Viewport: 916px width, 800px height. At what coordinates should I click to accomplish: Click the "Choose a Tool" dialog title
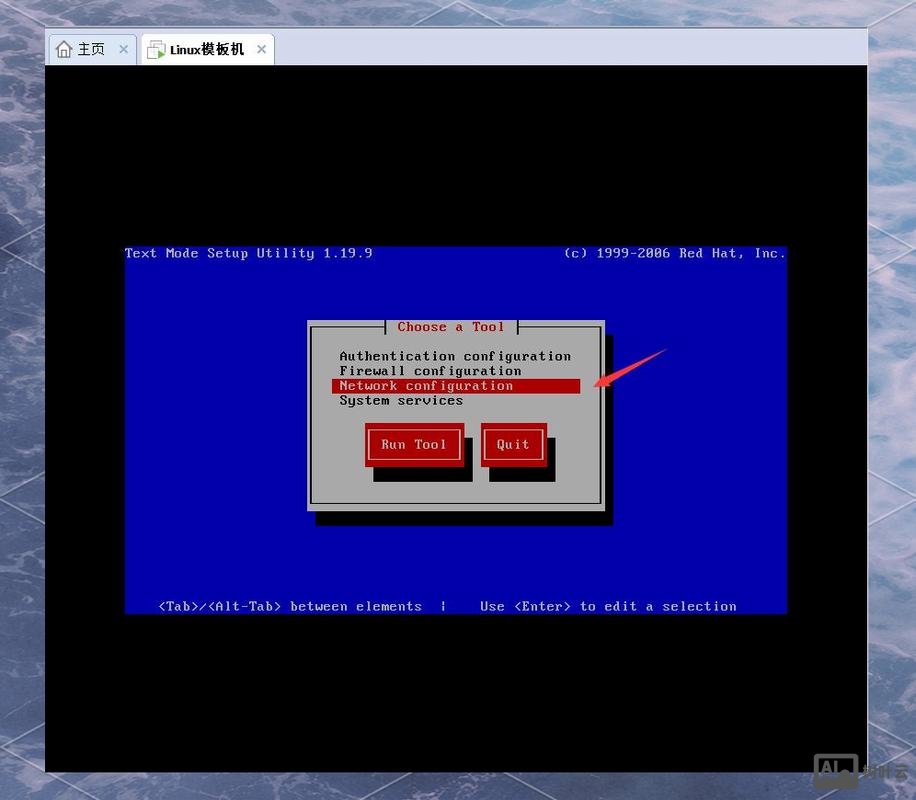click(451, 327)
